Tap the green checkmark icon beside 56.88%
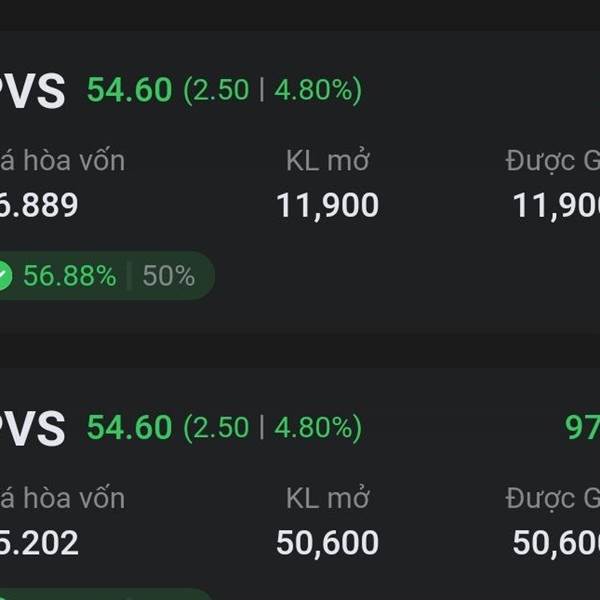 (x=4, y=276)
